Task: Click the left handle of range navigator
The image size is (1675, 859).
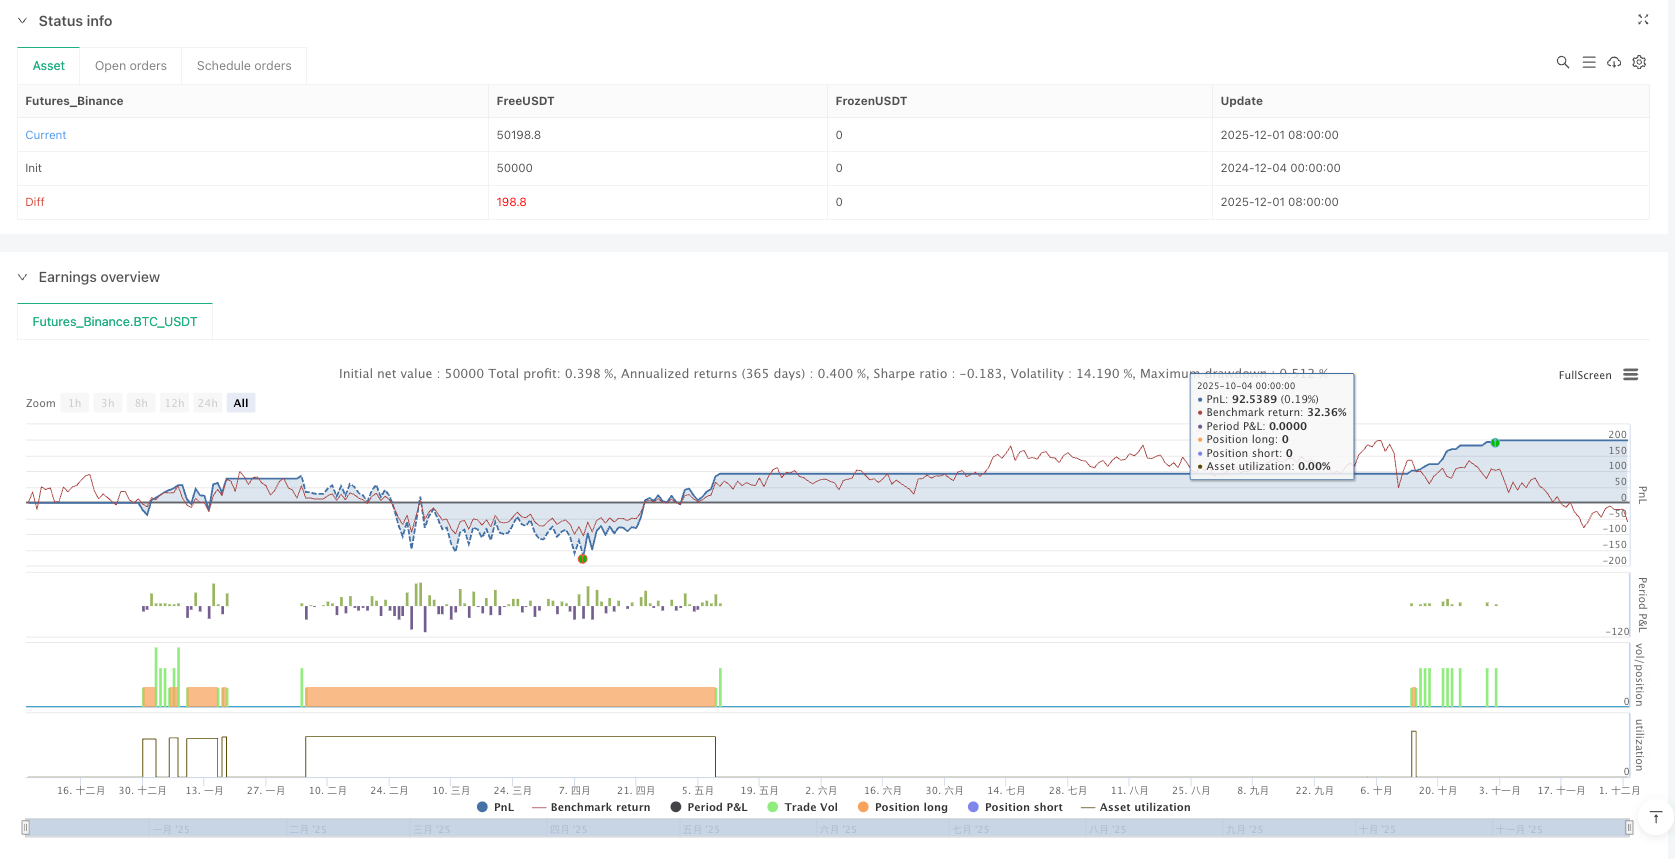Action: pos(26,827)
